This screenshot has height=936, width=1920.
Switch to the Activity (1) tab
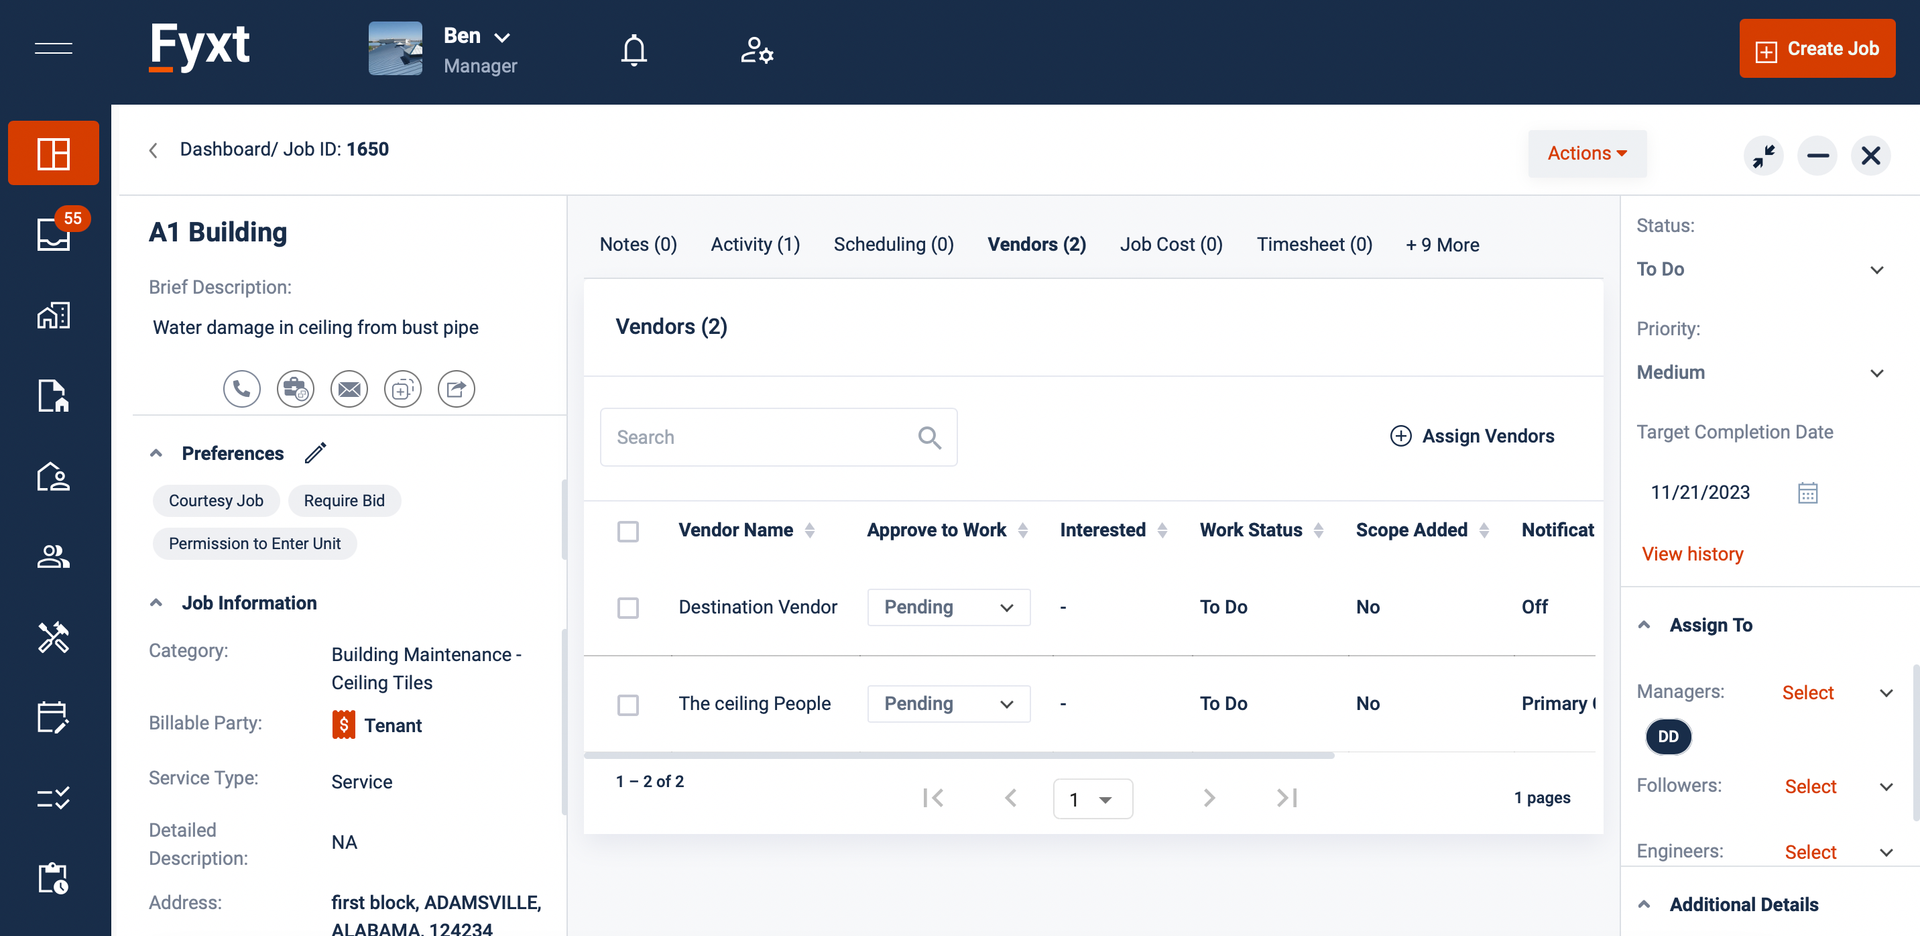point(755,245)
